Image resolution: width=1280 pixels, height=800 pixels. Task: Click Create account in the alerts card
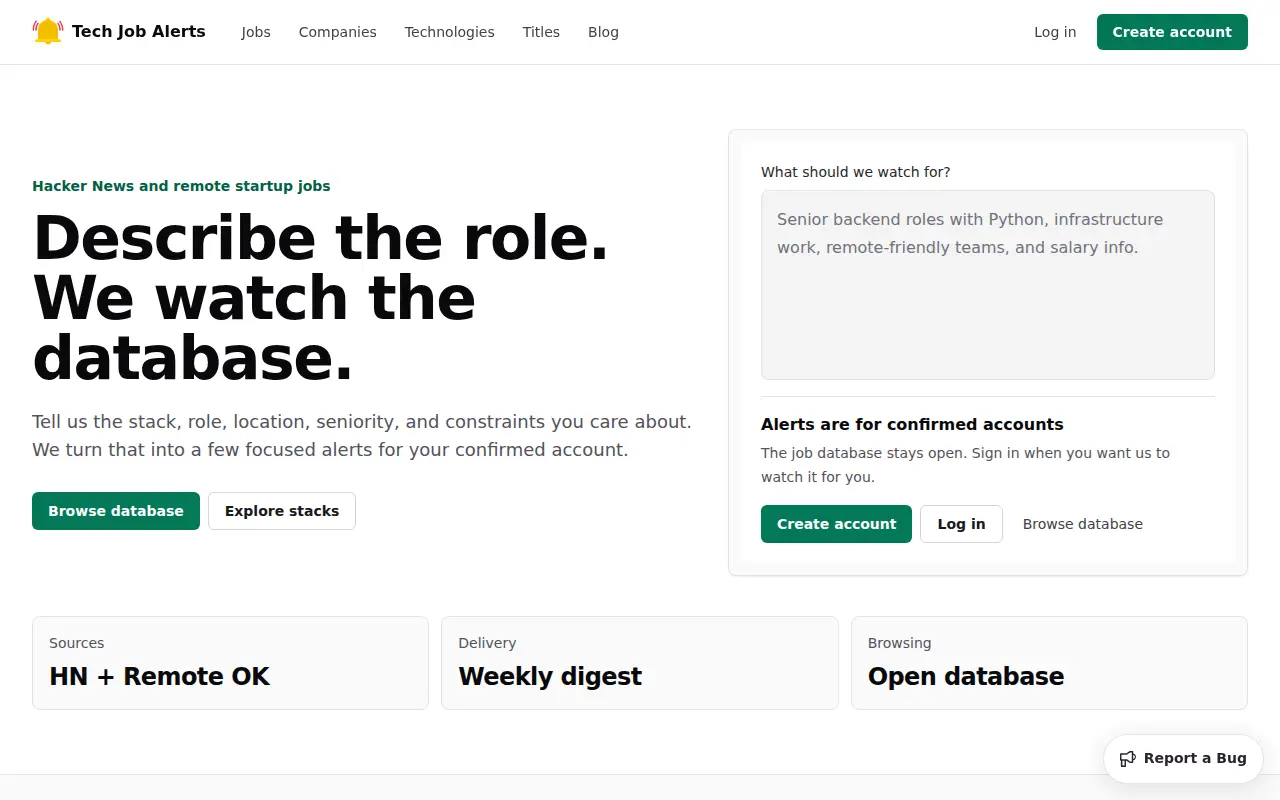[x=836, y=524]
